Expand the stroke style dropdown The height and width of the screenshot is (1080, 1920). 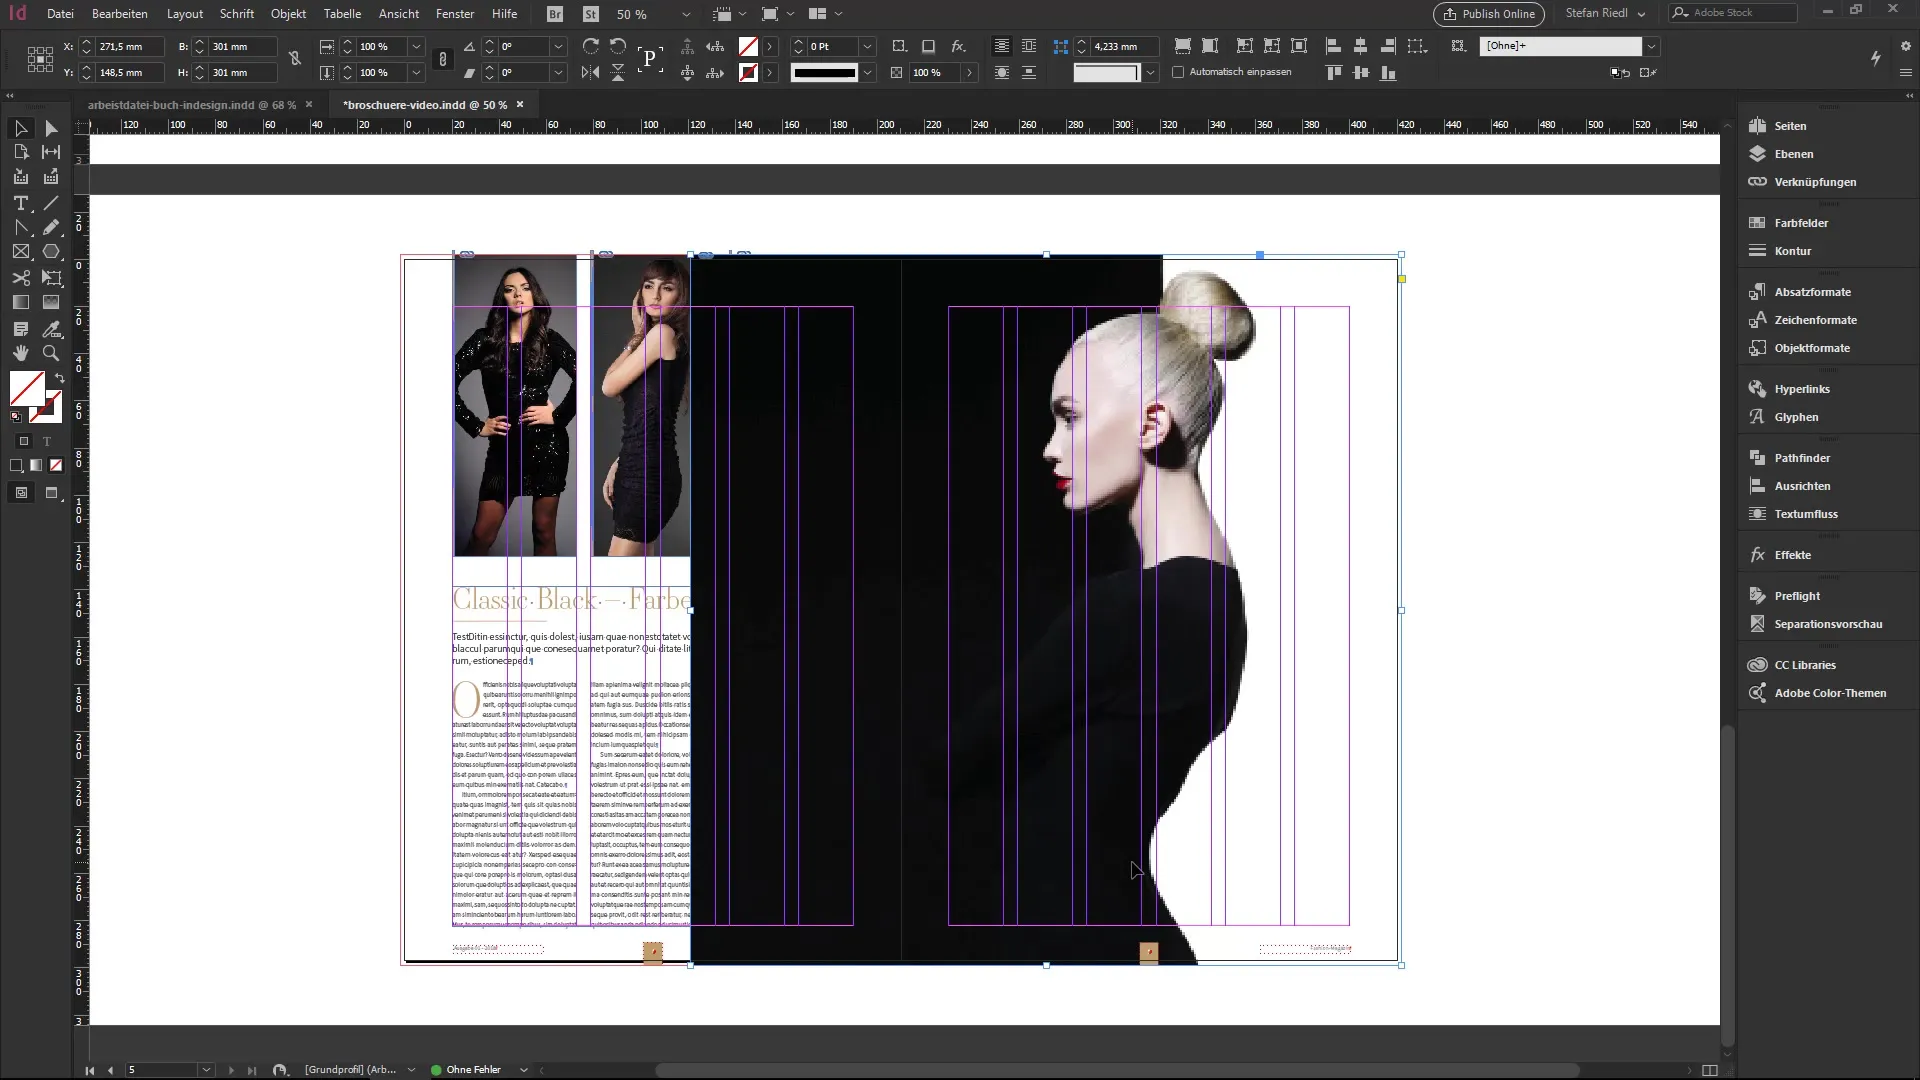[867, 72]
